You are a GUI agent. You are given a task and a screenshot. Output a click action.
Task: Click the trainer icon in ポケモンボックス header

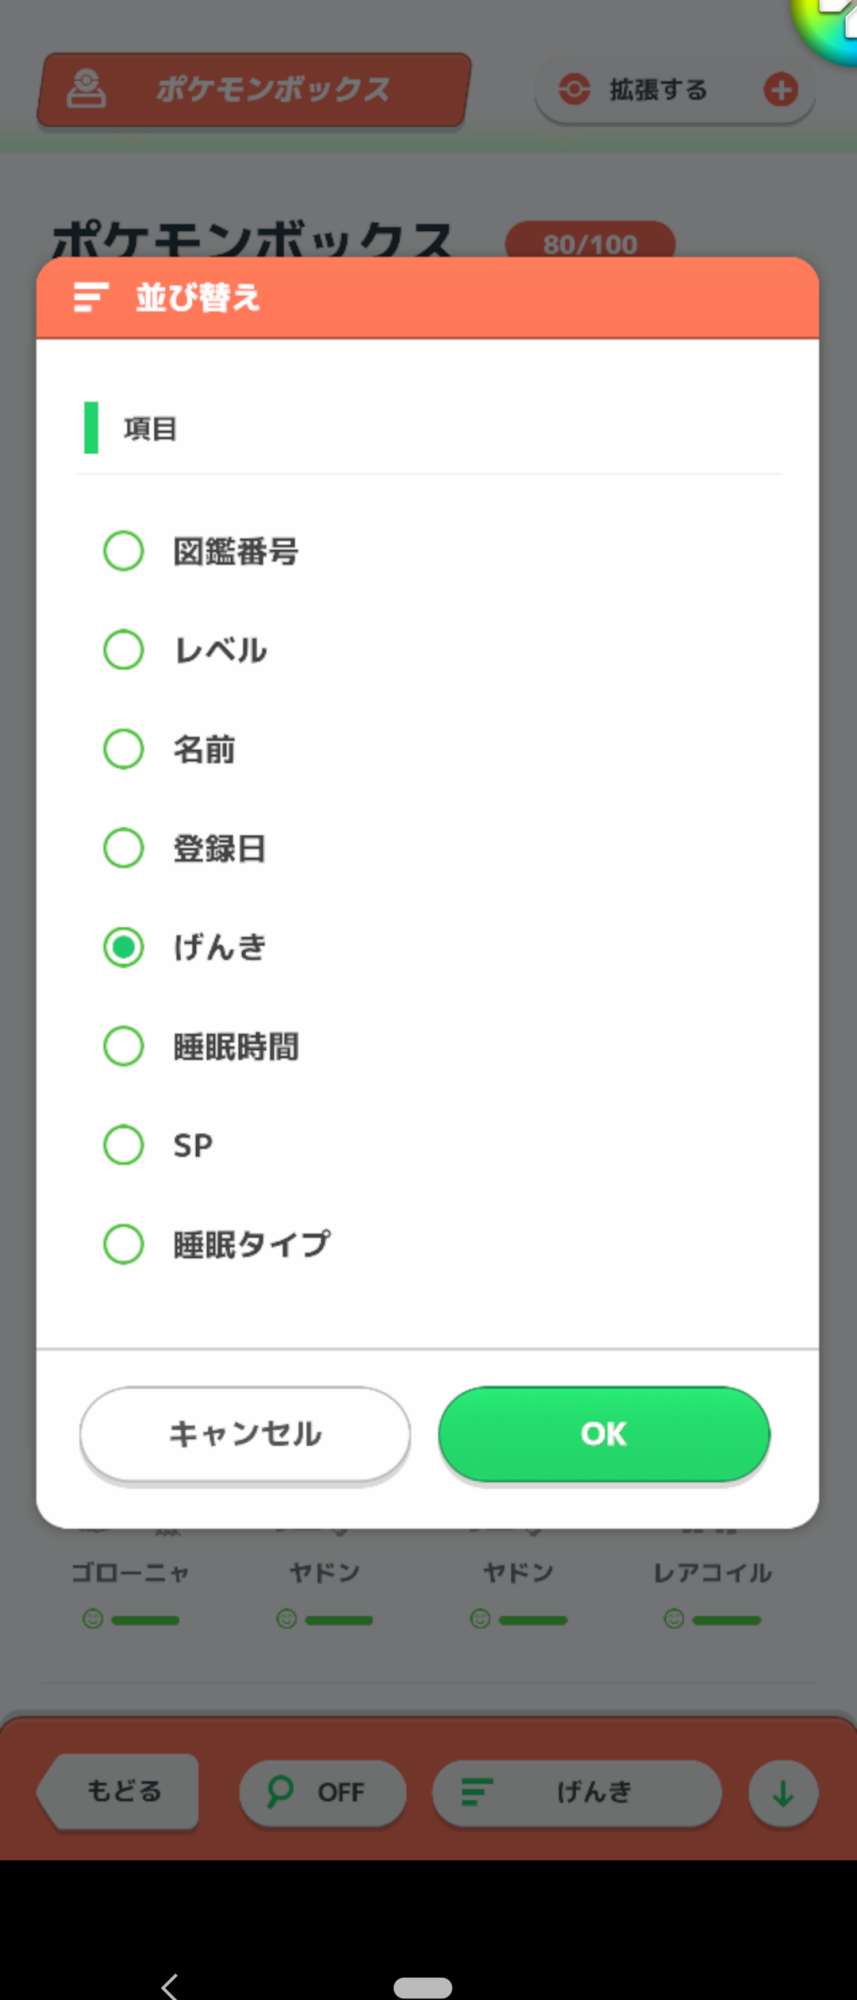(87, 89)
